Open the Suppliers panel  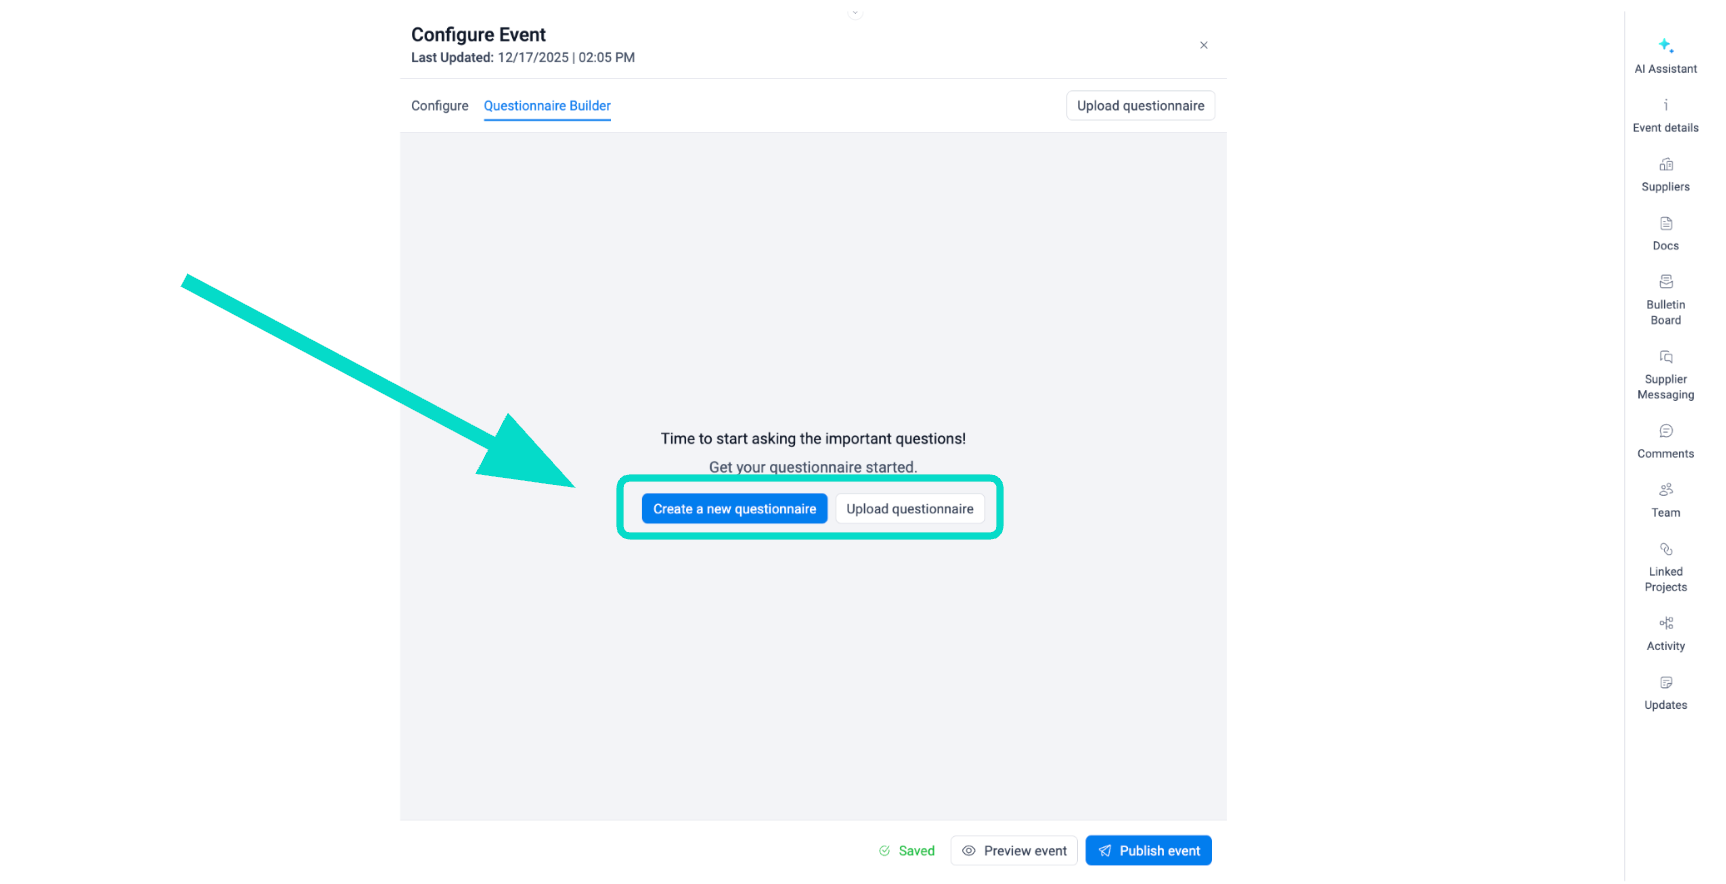click(1665, 174)
